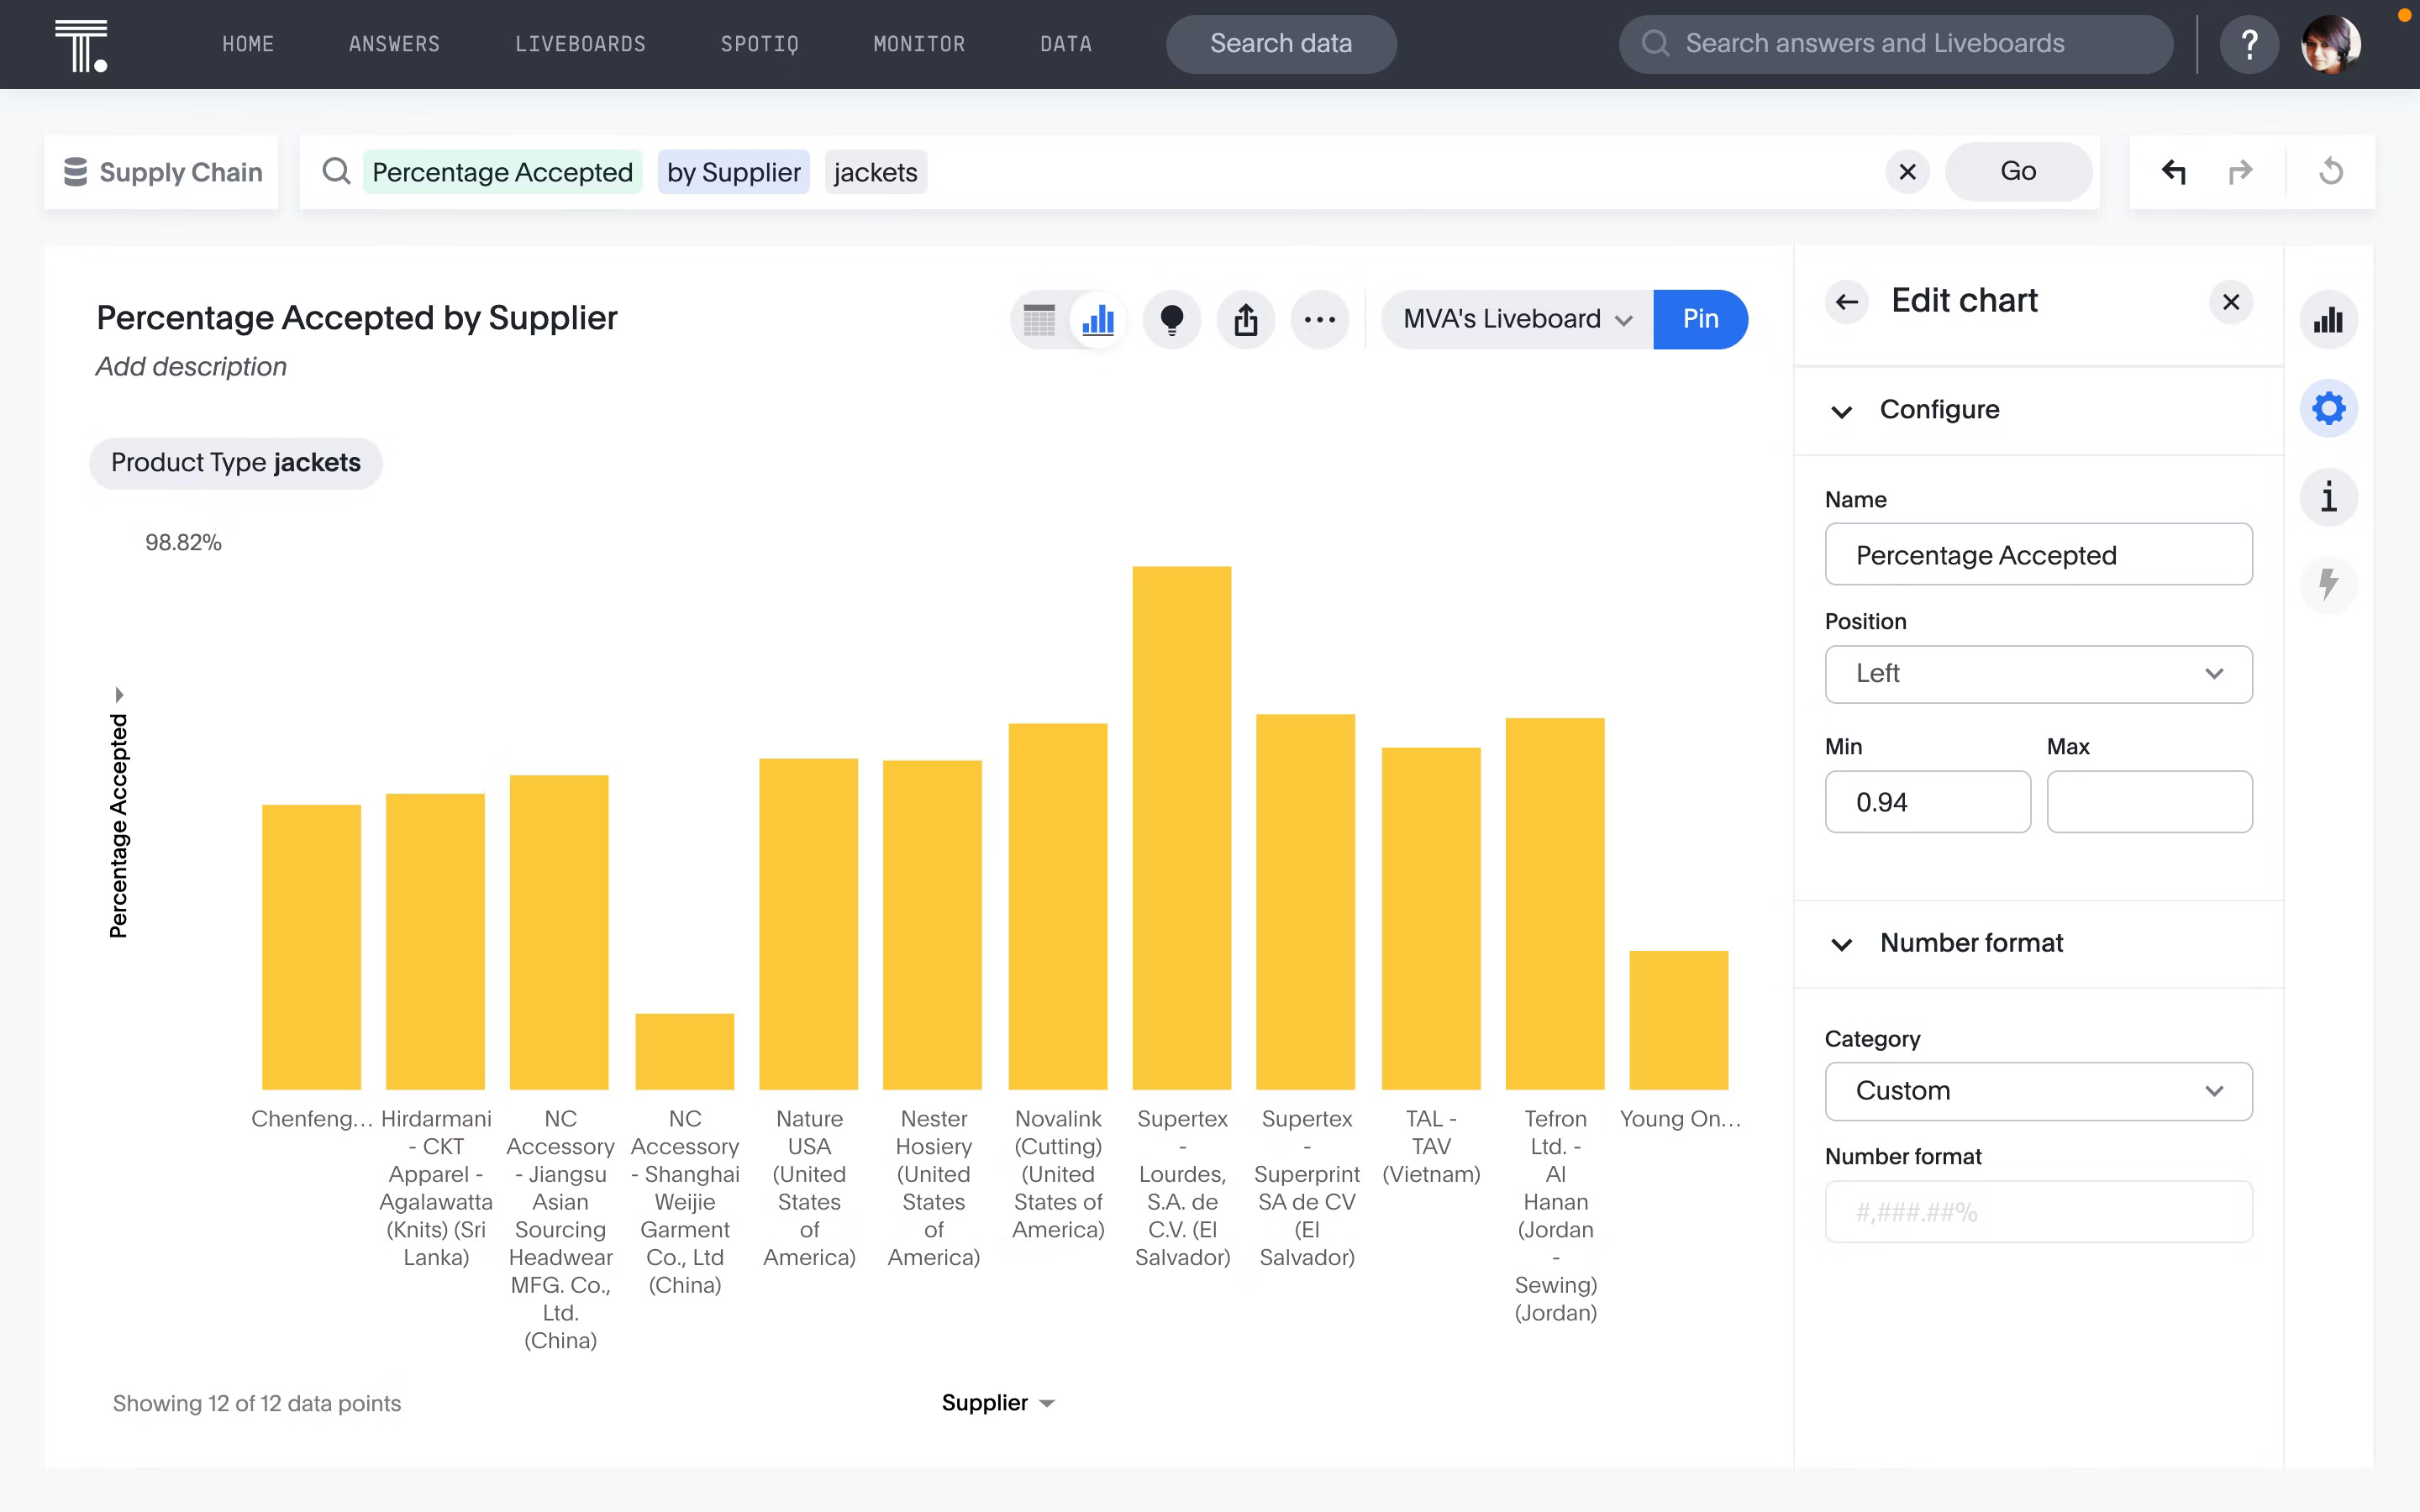Click the Supplier filter dropdown on chart
Screen dimensions: 2420x1512
coord(998,1402)
